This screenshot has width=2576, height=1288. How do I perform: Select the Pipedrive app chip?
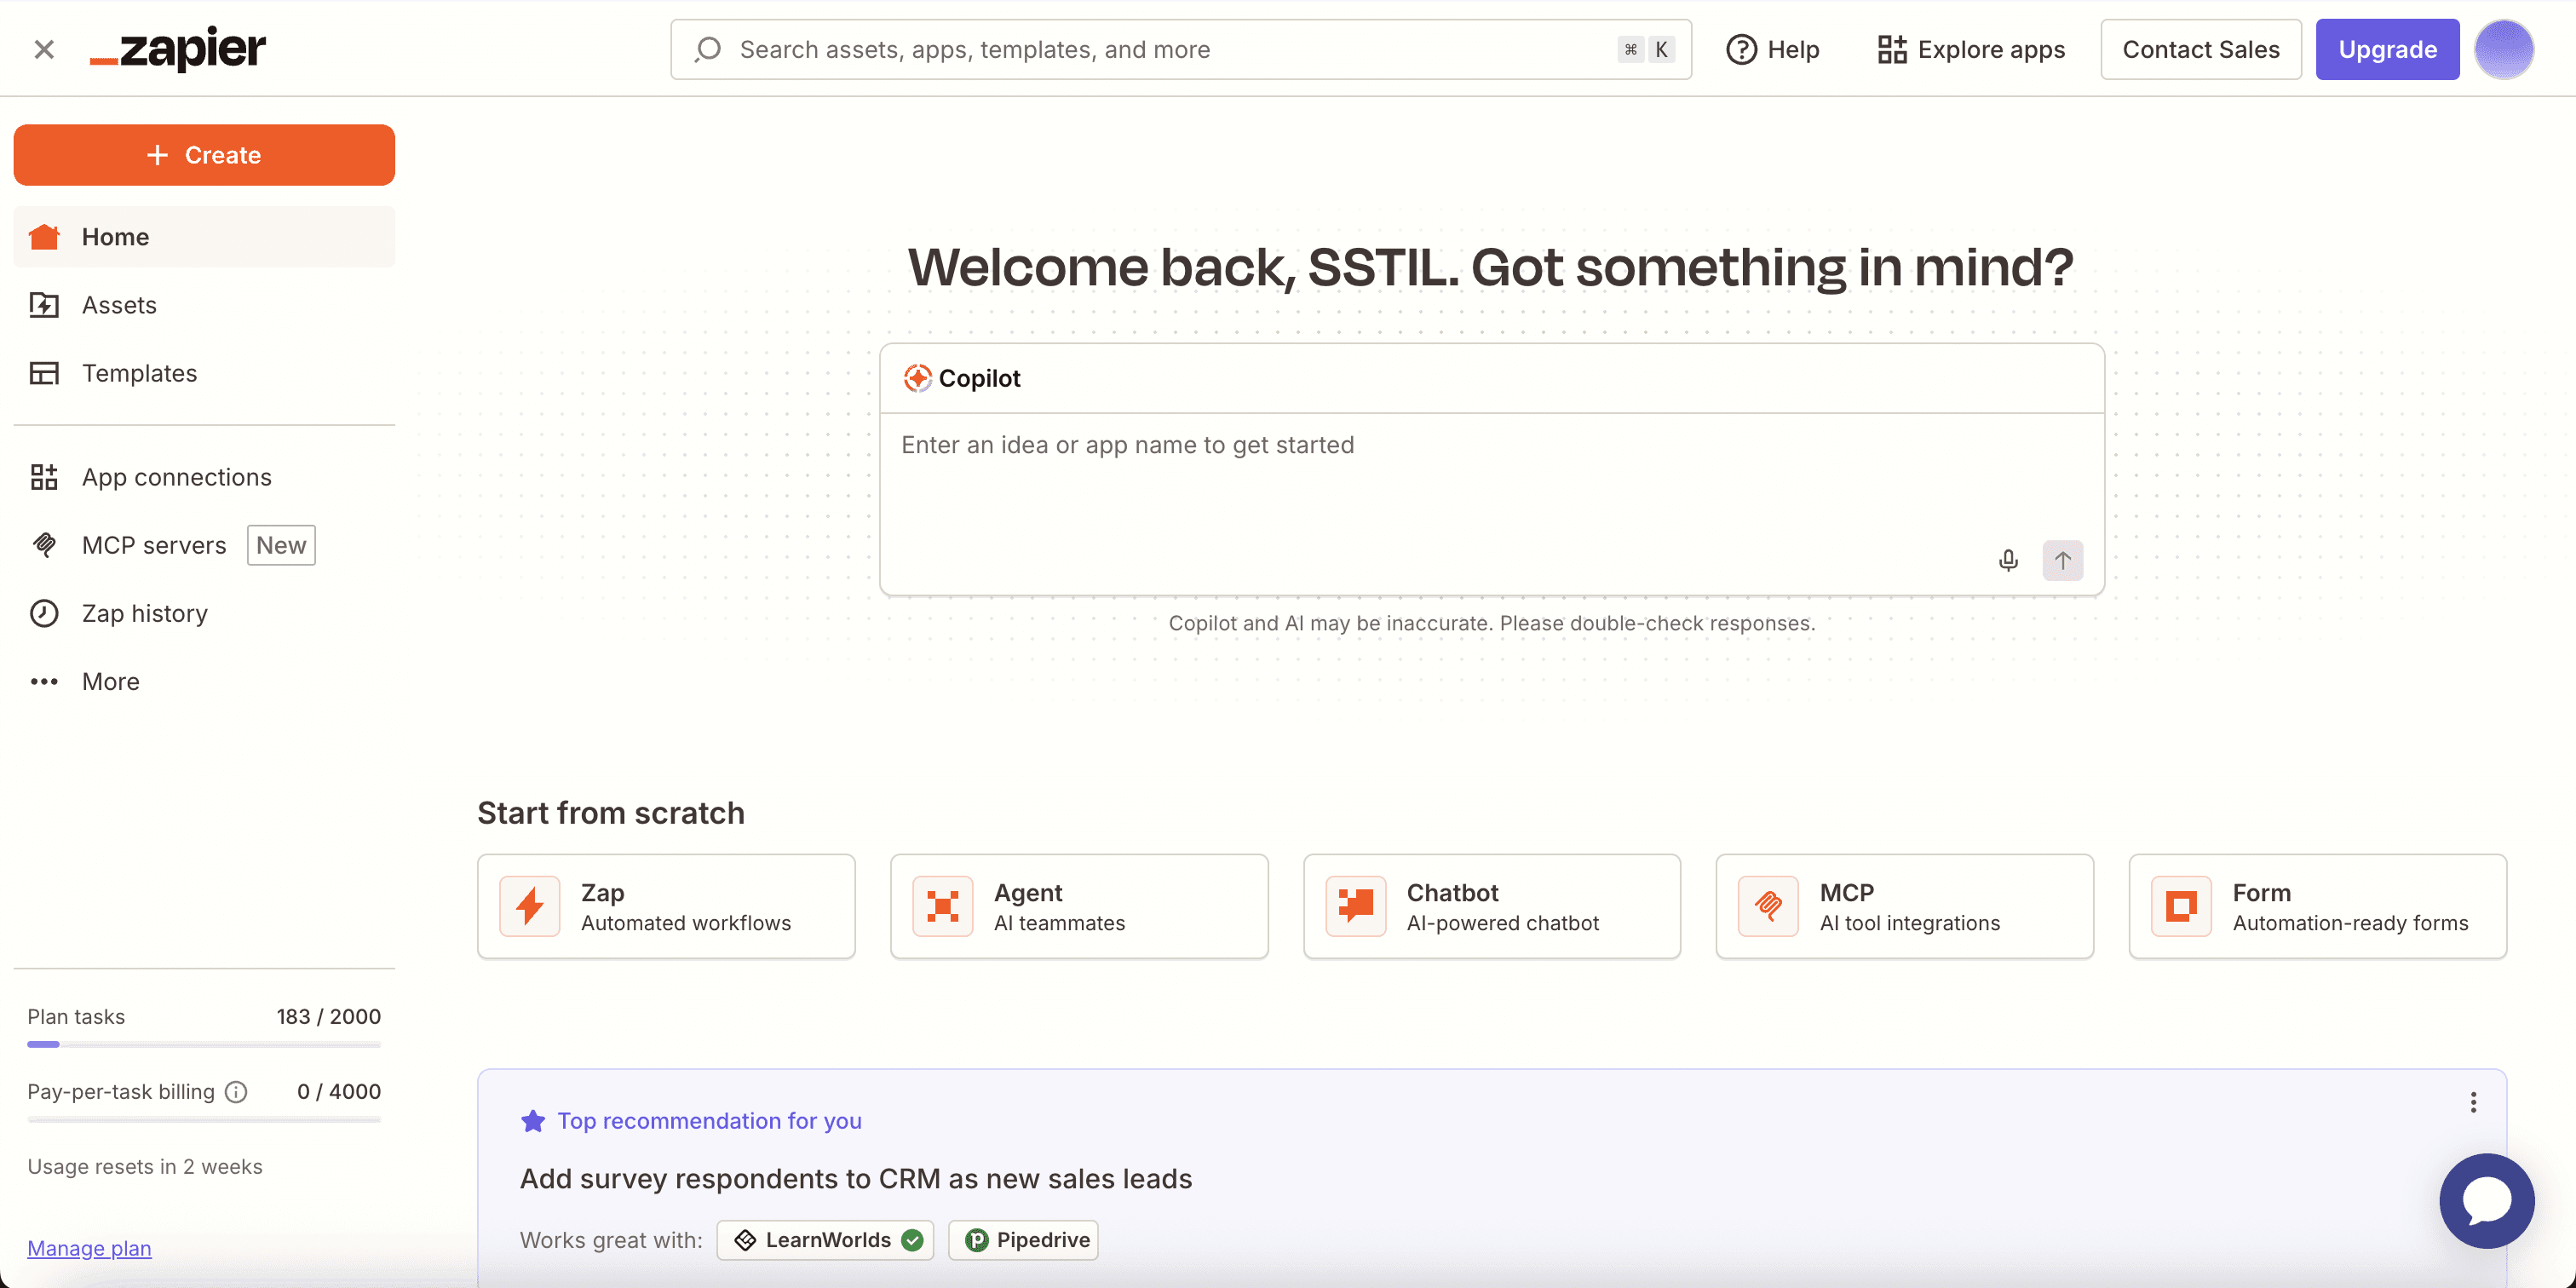pos(1023,1240)
